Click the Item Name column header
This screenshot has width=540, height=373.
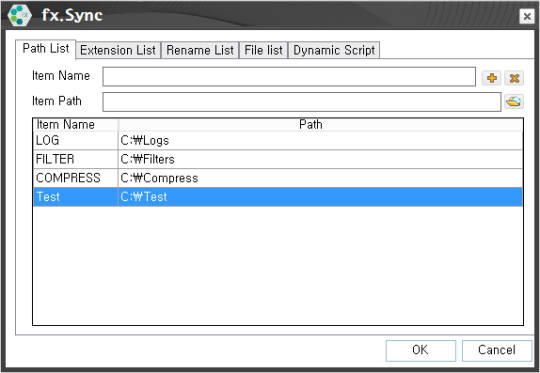click(76, 125)
